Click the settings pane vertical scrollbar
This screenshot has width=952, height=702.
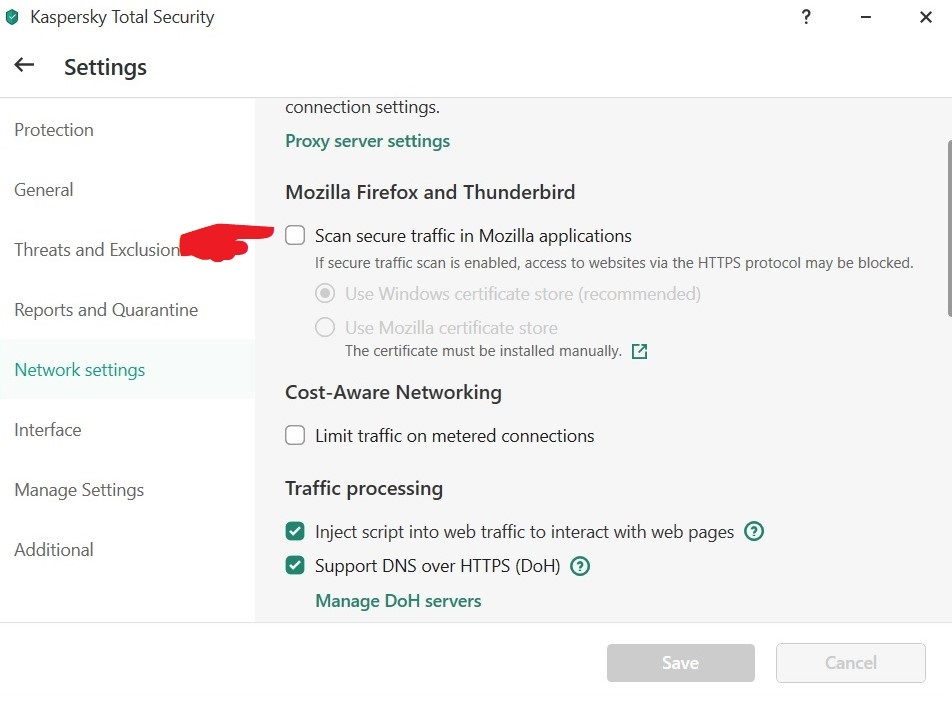click(x=949, y=228)
